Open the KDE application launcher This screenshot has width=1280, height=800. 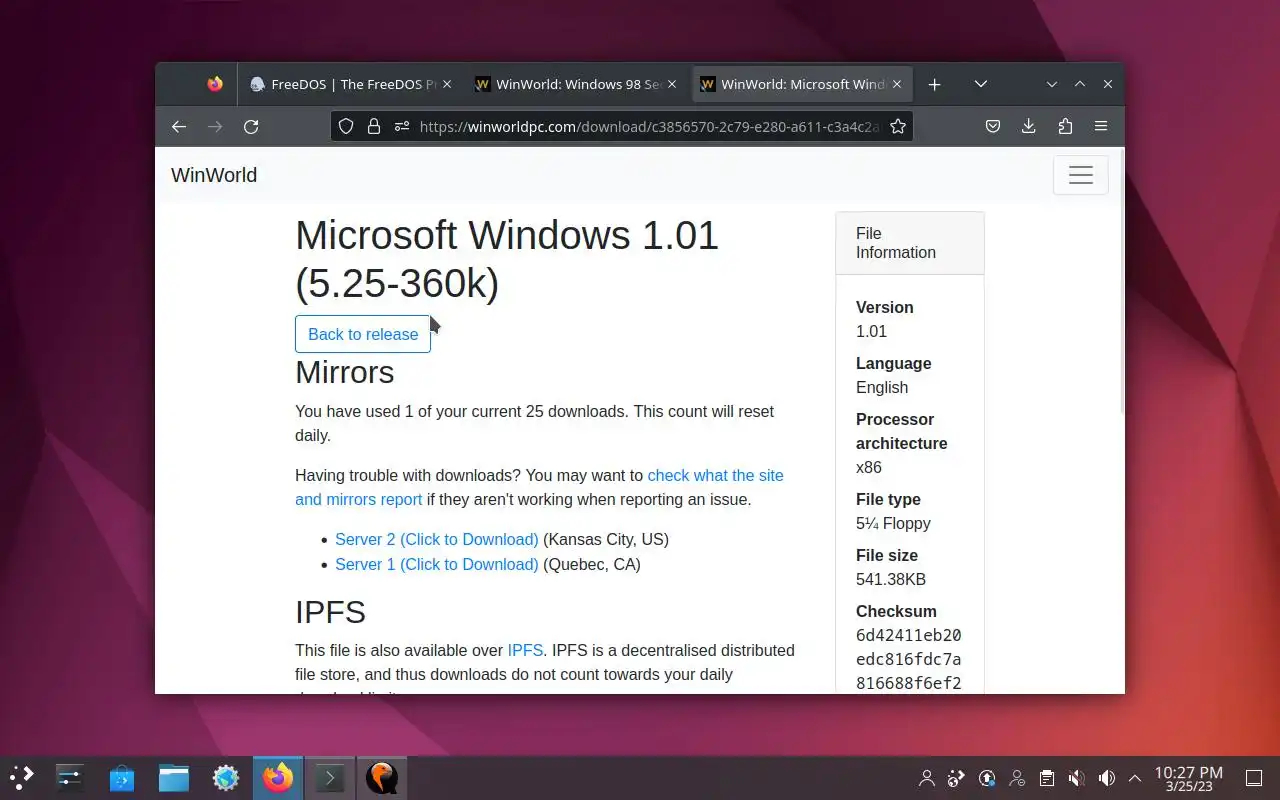tap(22, 777)
